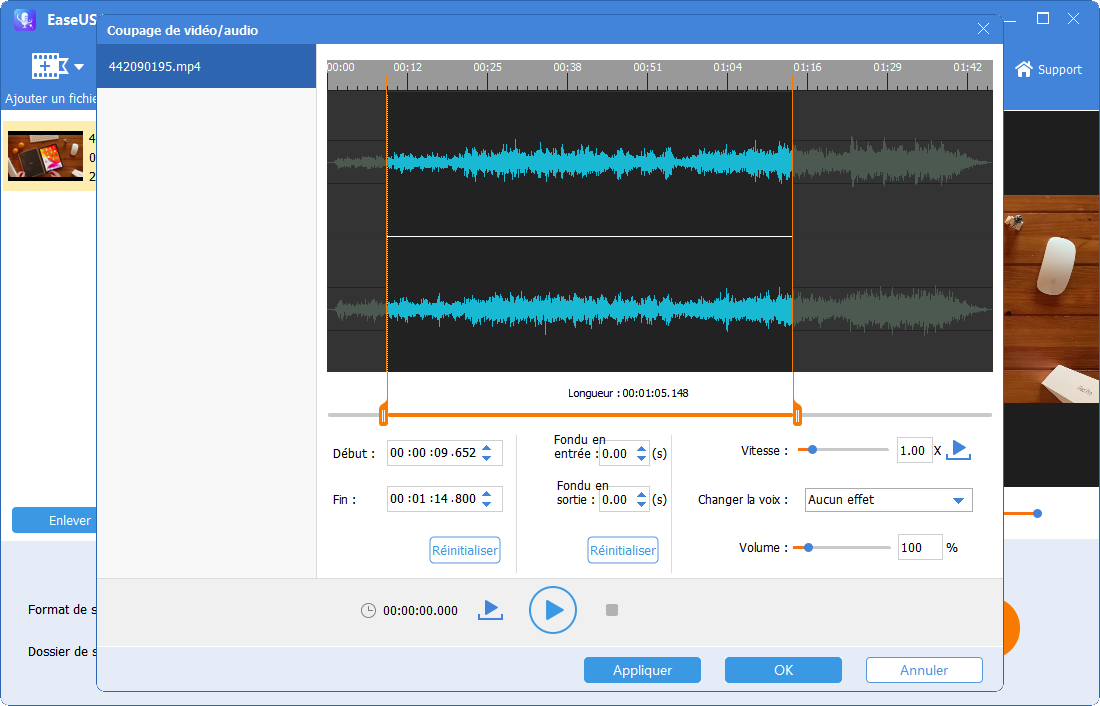Click the Volume value field
1100x706 pixels.
pos(920,547)
